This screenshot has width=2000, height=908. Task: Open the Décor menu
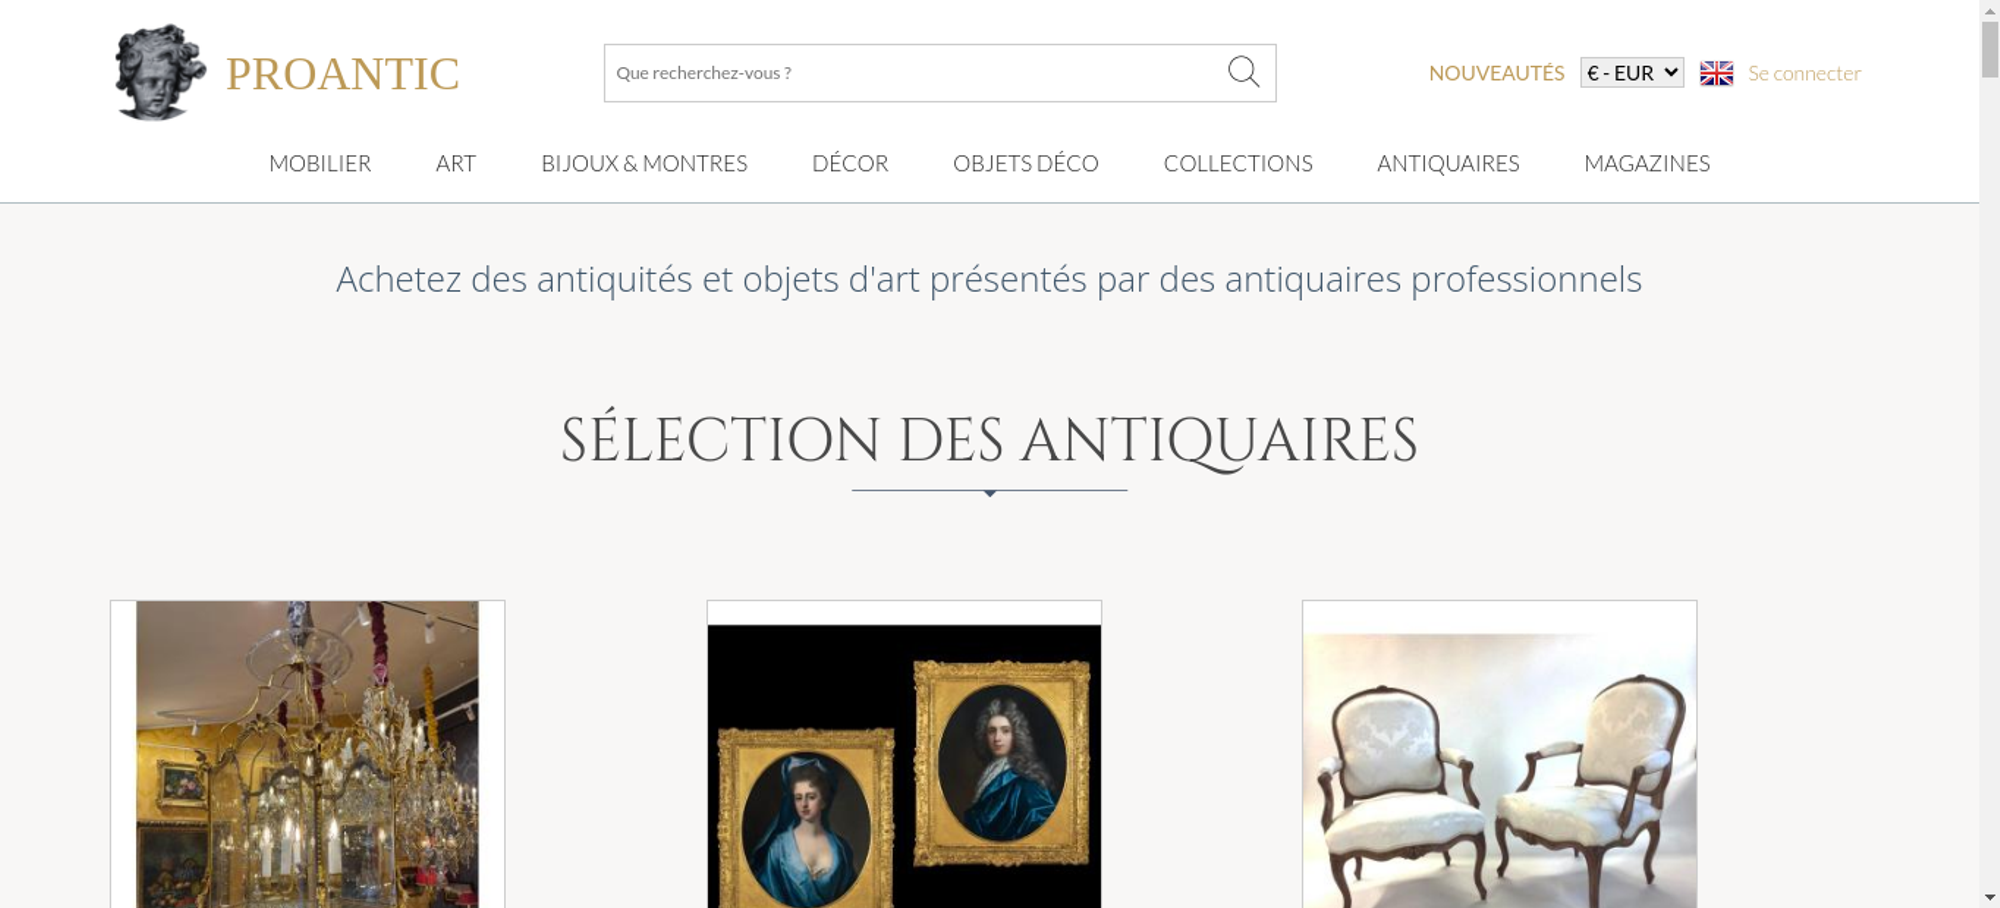pos(850,163)
